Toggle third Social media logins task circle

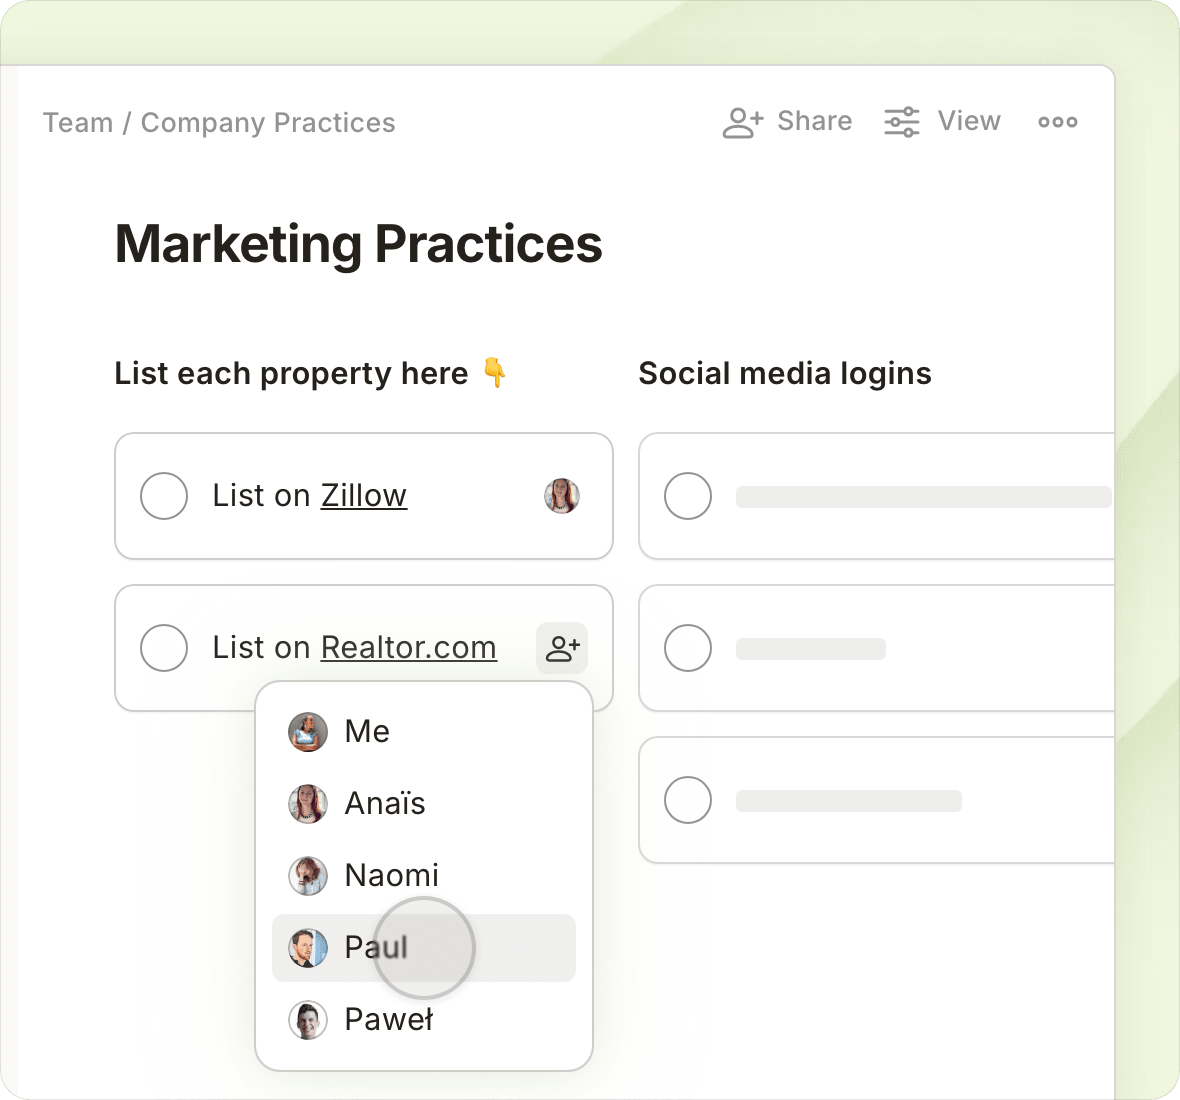(x=688, y=800)
